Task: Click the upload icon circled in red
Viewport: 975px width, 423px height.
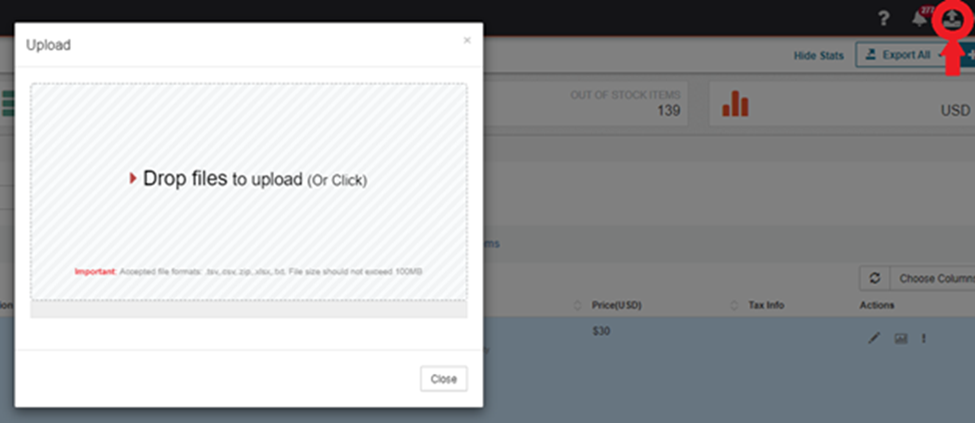Action: 951,20
